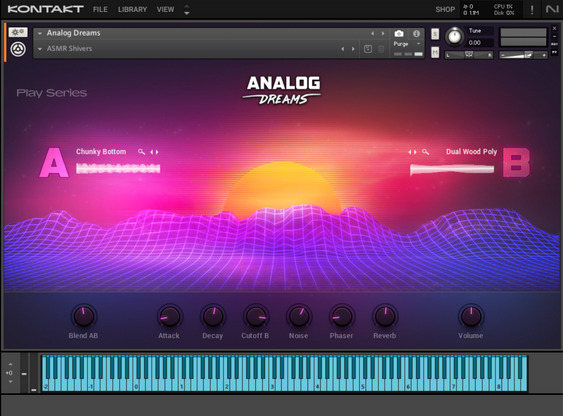
Task: Click the voice count and memory readout
Action: (x=471, y=10)
